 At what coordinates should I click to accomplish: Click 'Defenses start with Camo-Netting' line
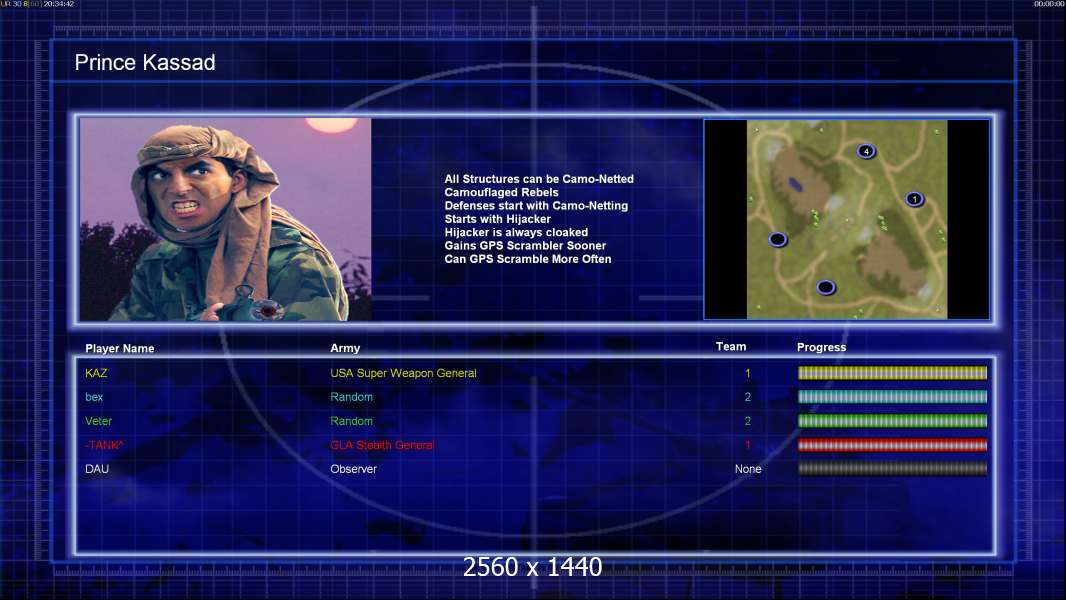click(536, 206)
